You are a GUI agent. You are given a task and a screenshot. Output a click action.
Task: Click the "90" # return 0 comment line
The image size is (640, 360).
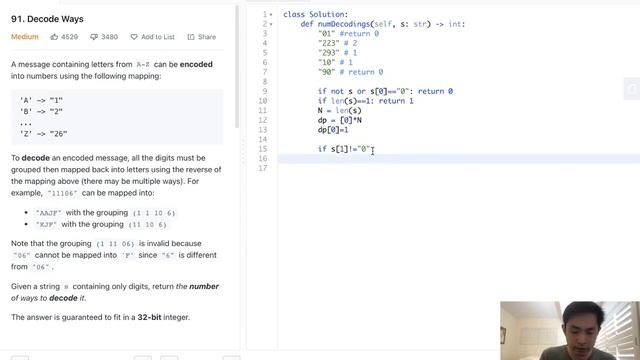point(350,72)
